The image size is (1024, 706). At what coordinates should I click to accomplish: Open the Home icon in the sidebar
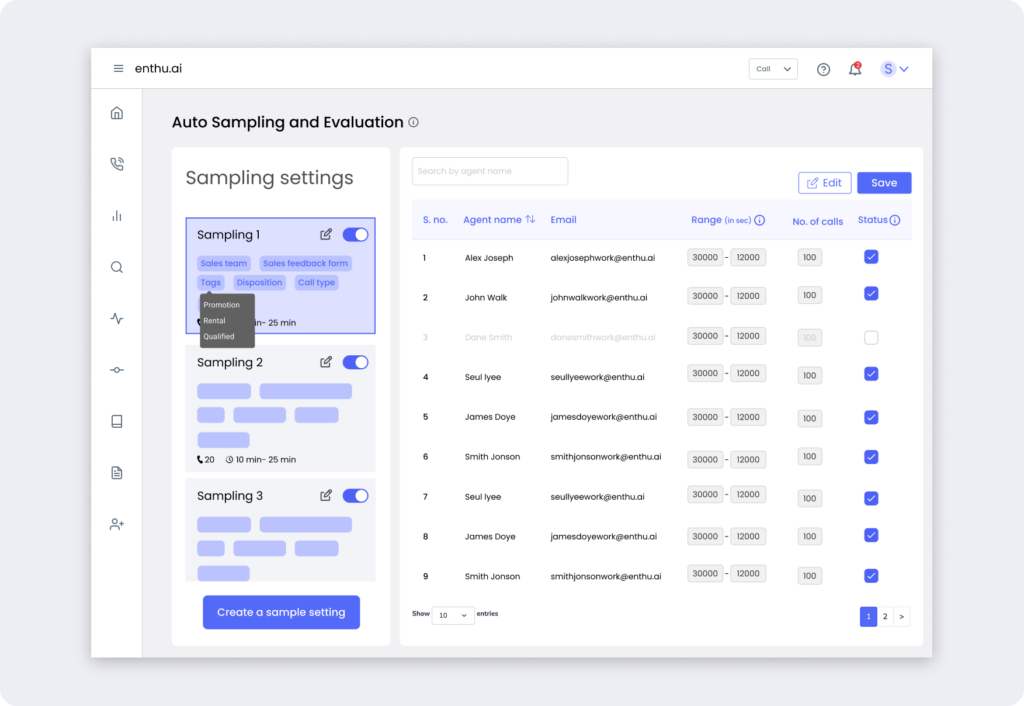pos(116,113)
